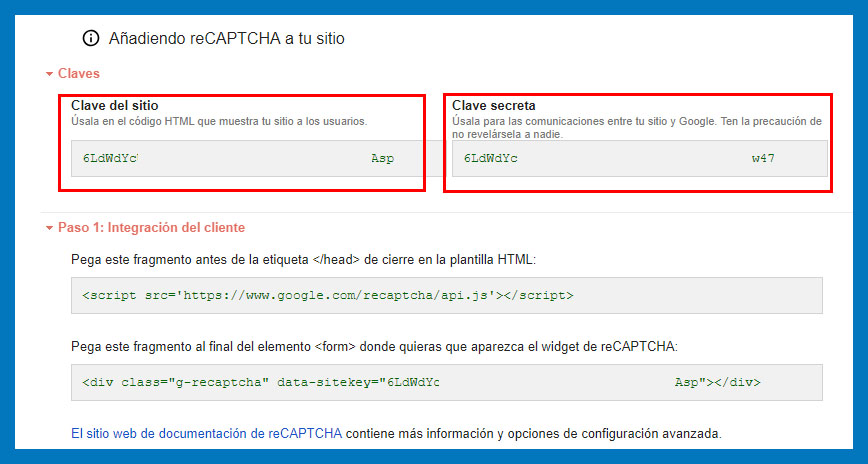Collapse the Claves section arrow
Image resolution: width=868 pixels, height=464 pixels.
pos(49,74)
